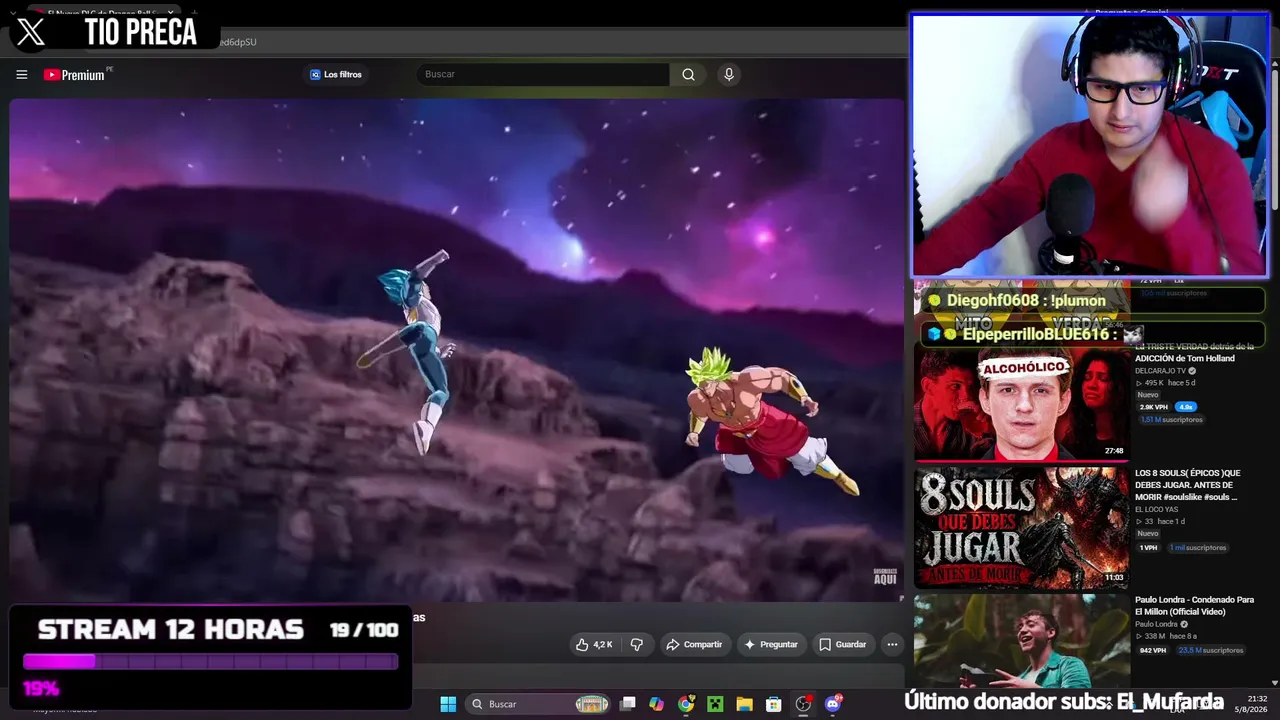Click the taskbar Buscar search box
The height and width of the screenshot is (720, 1280).
point(537,704)
